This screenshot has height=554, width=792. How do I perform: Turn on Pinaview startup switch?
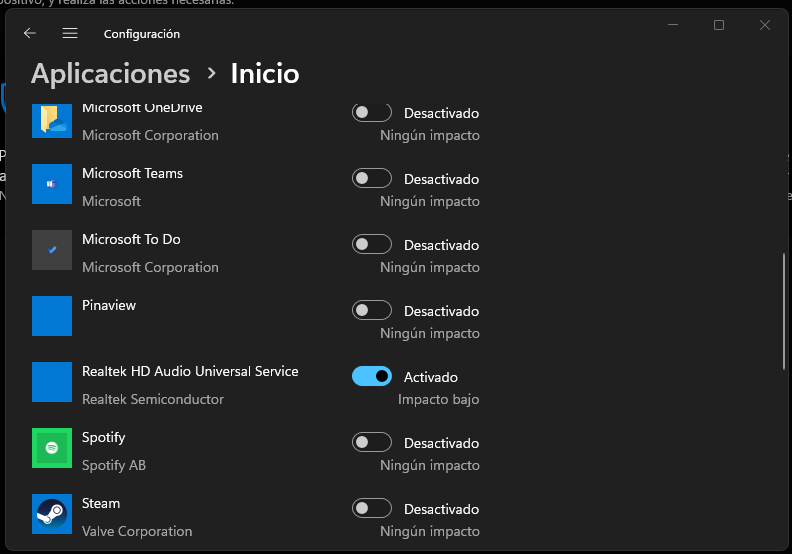372,310
